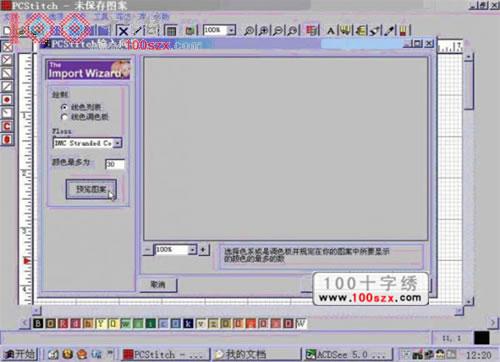Click the X stitch mode icon in top toolbar

click(123, 31)
